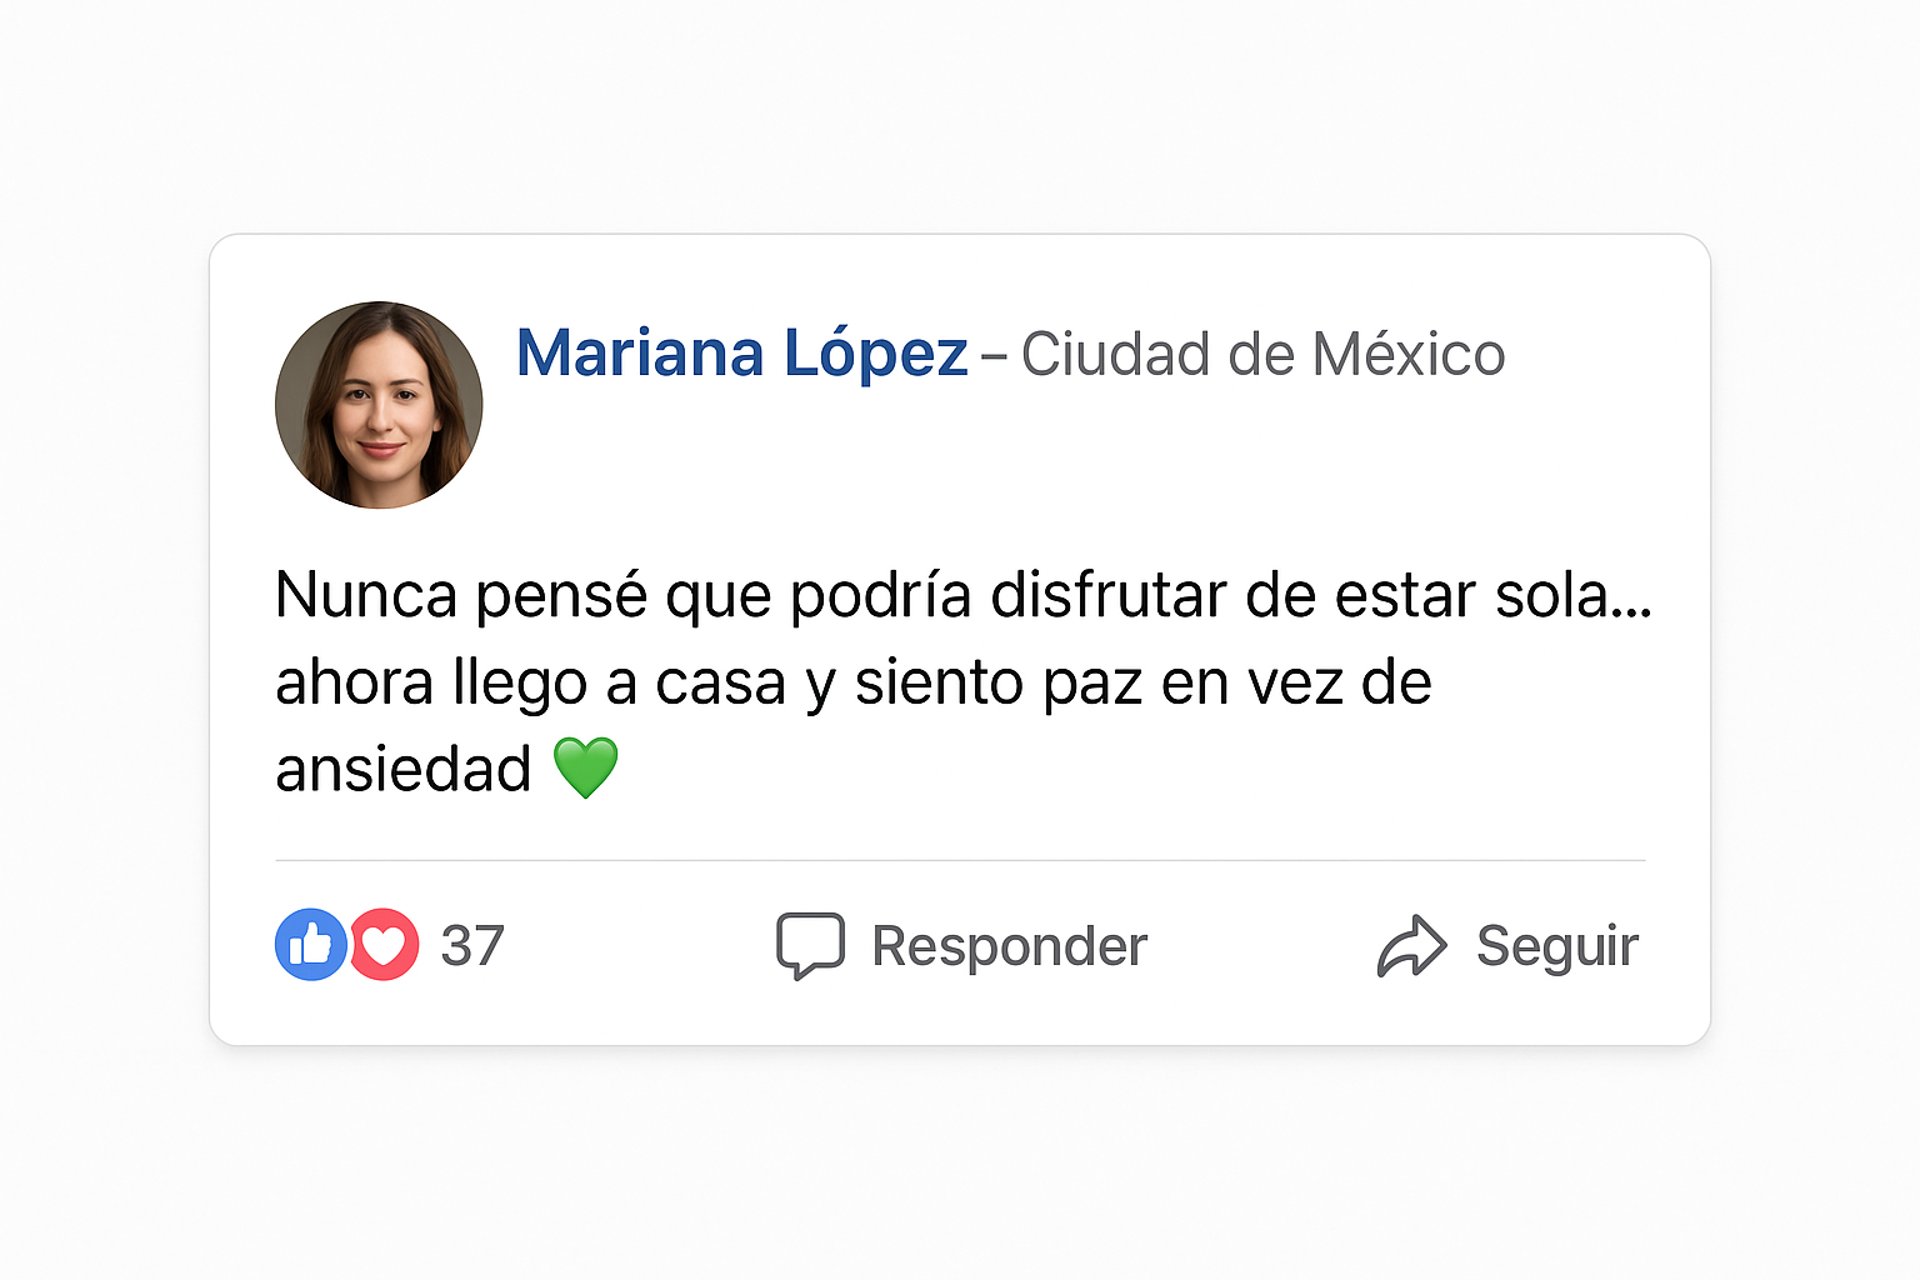Click the word "casa" in the post
Viewport: 1920px width, 1280px height.
[x=720, y=683]
